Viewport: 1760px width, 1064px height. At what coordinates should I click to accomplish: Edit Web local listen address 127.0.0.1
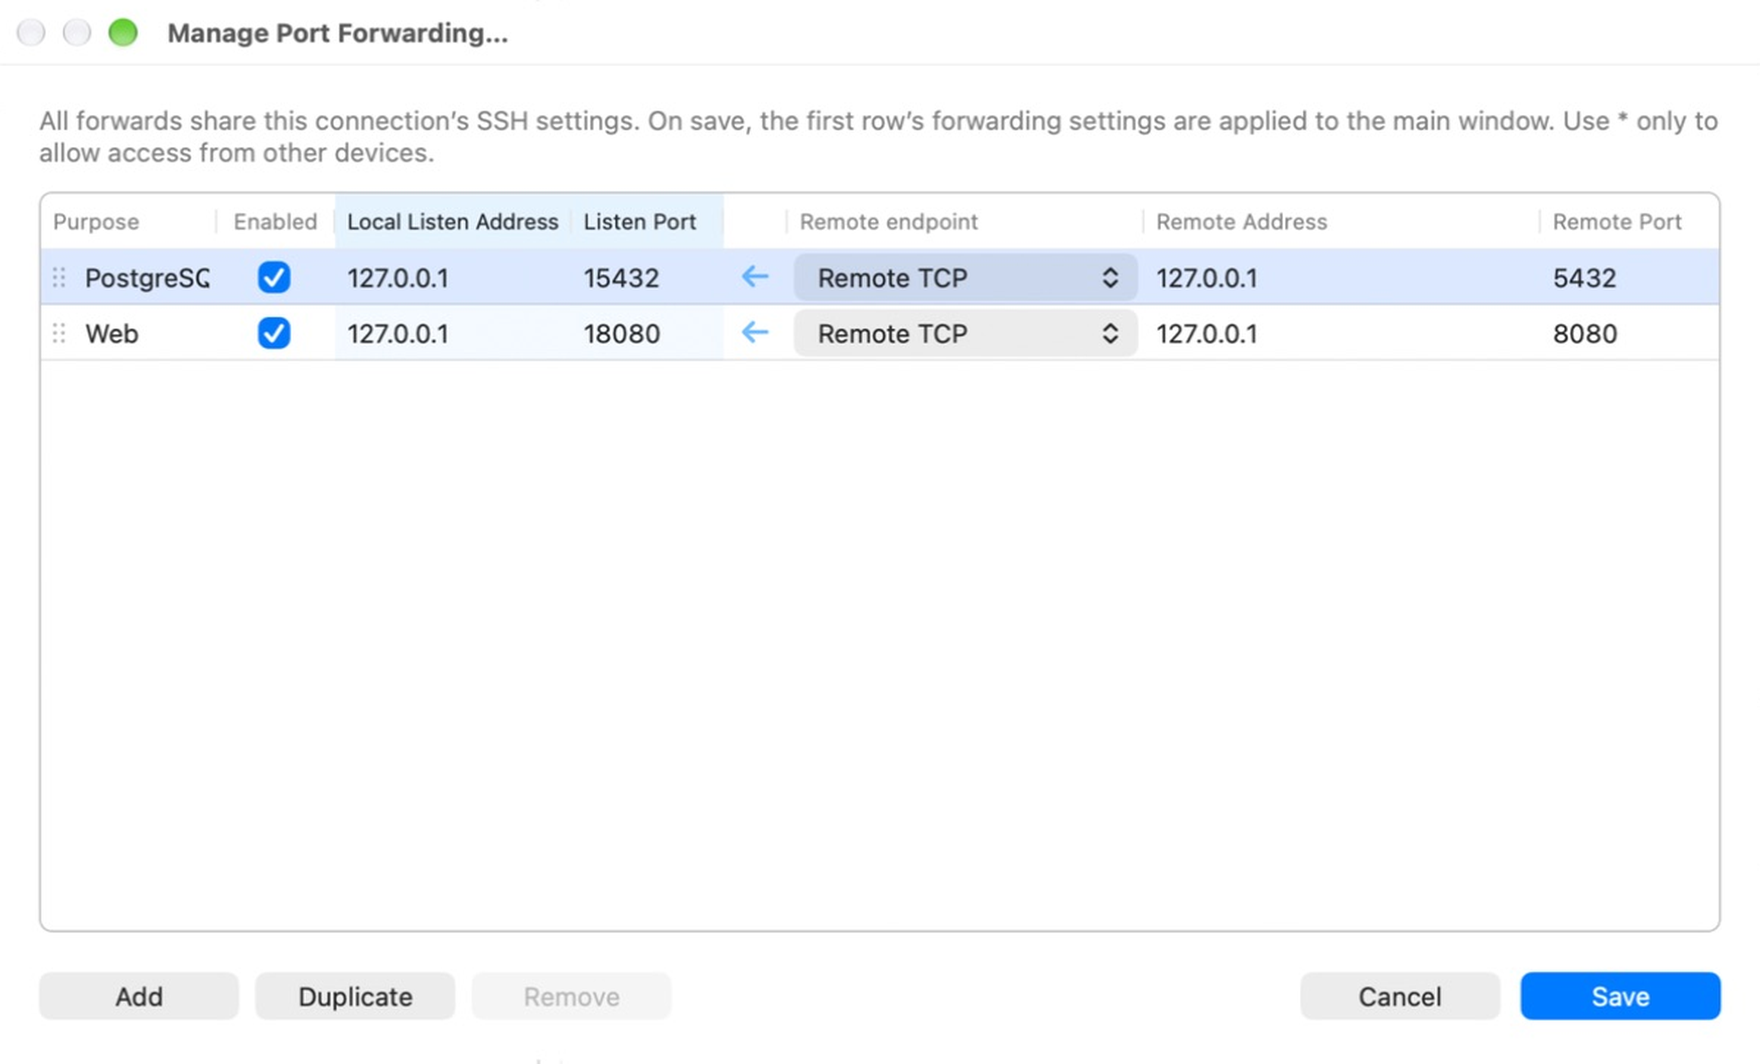pyautogui.click(x=397, y=334)
